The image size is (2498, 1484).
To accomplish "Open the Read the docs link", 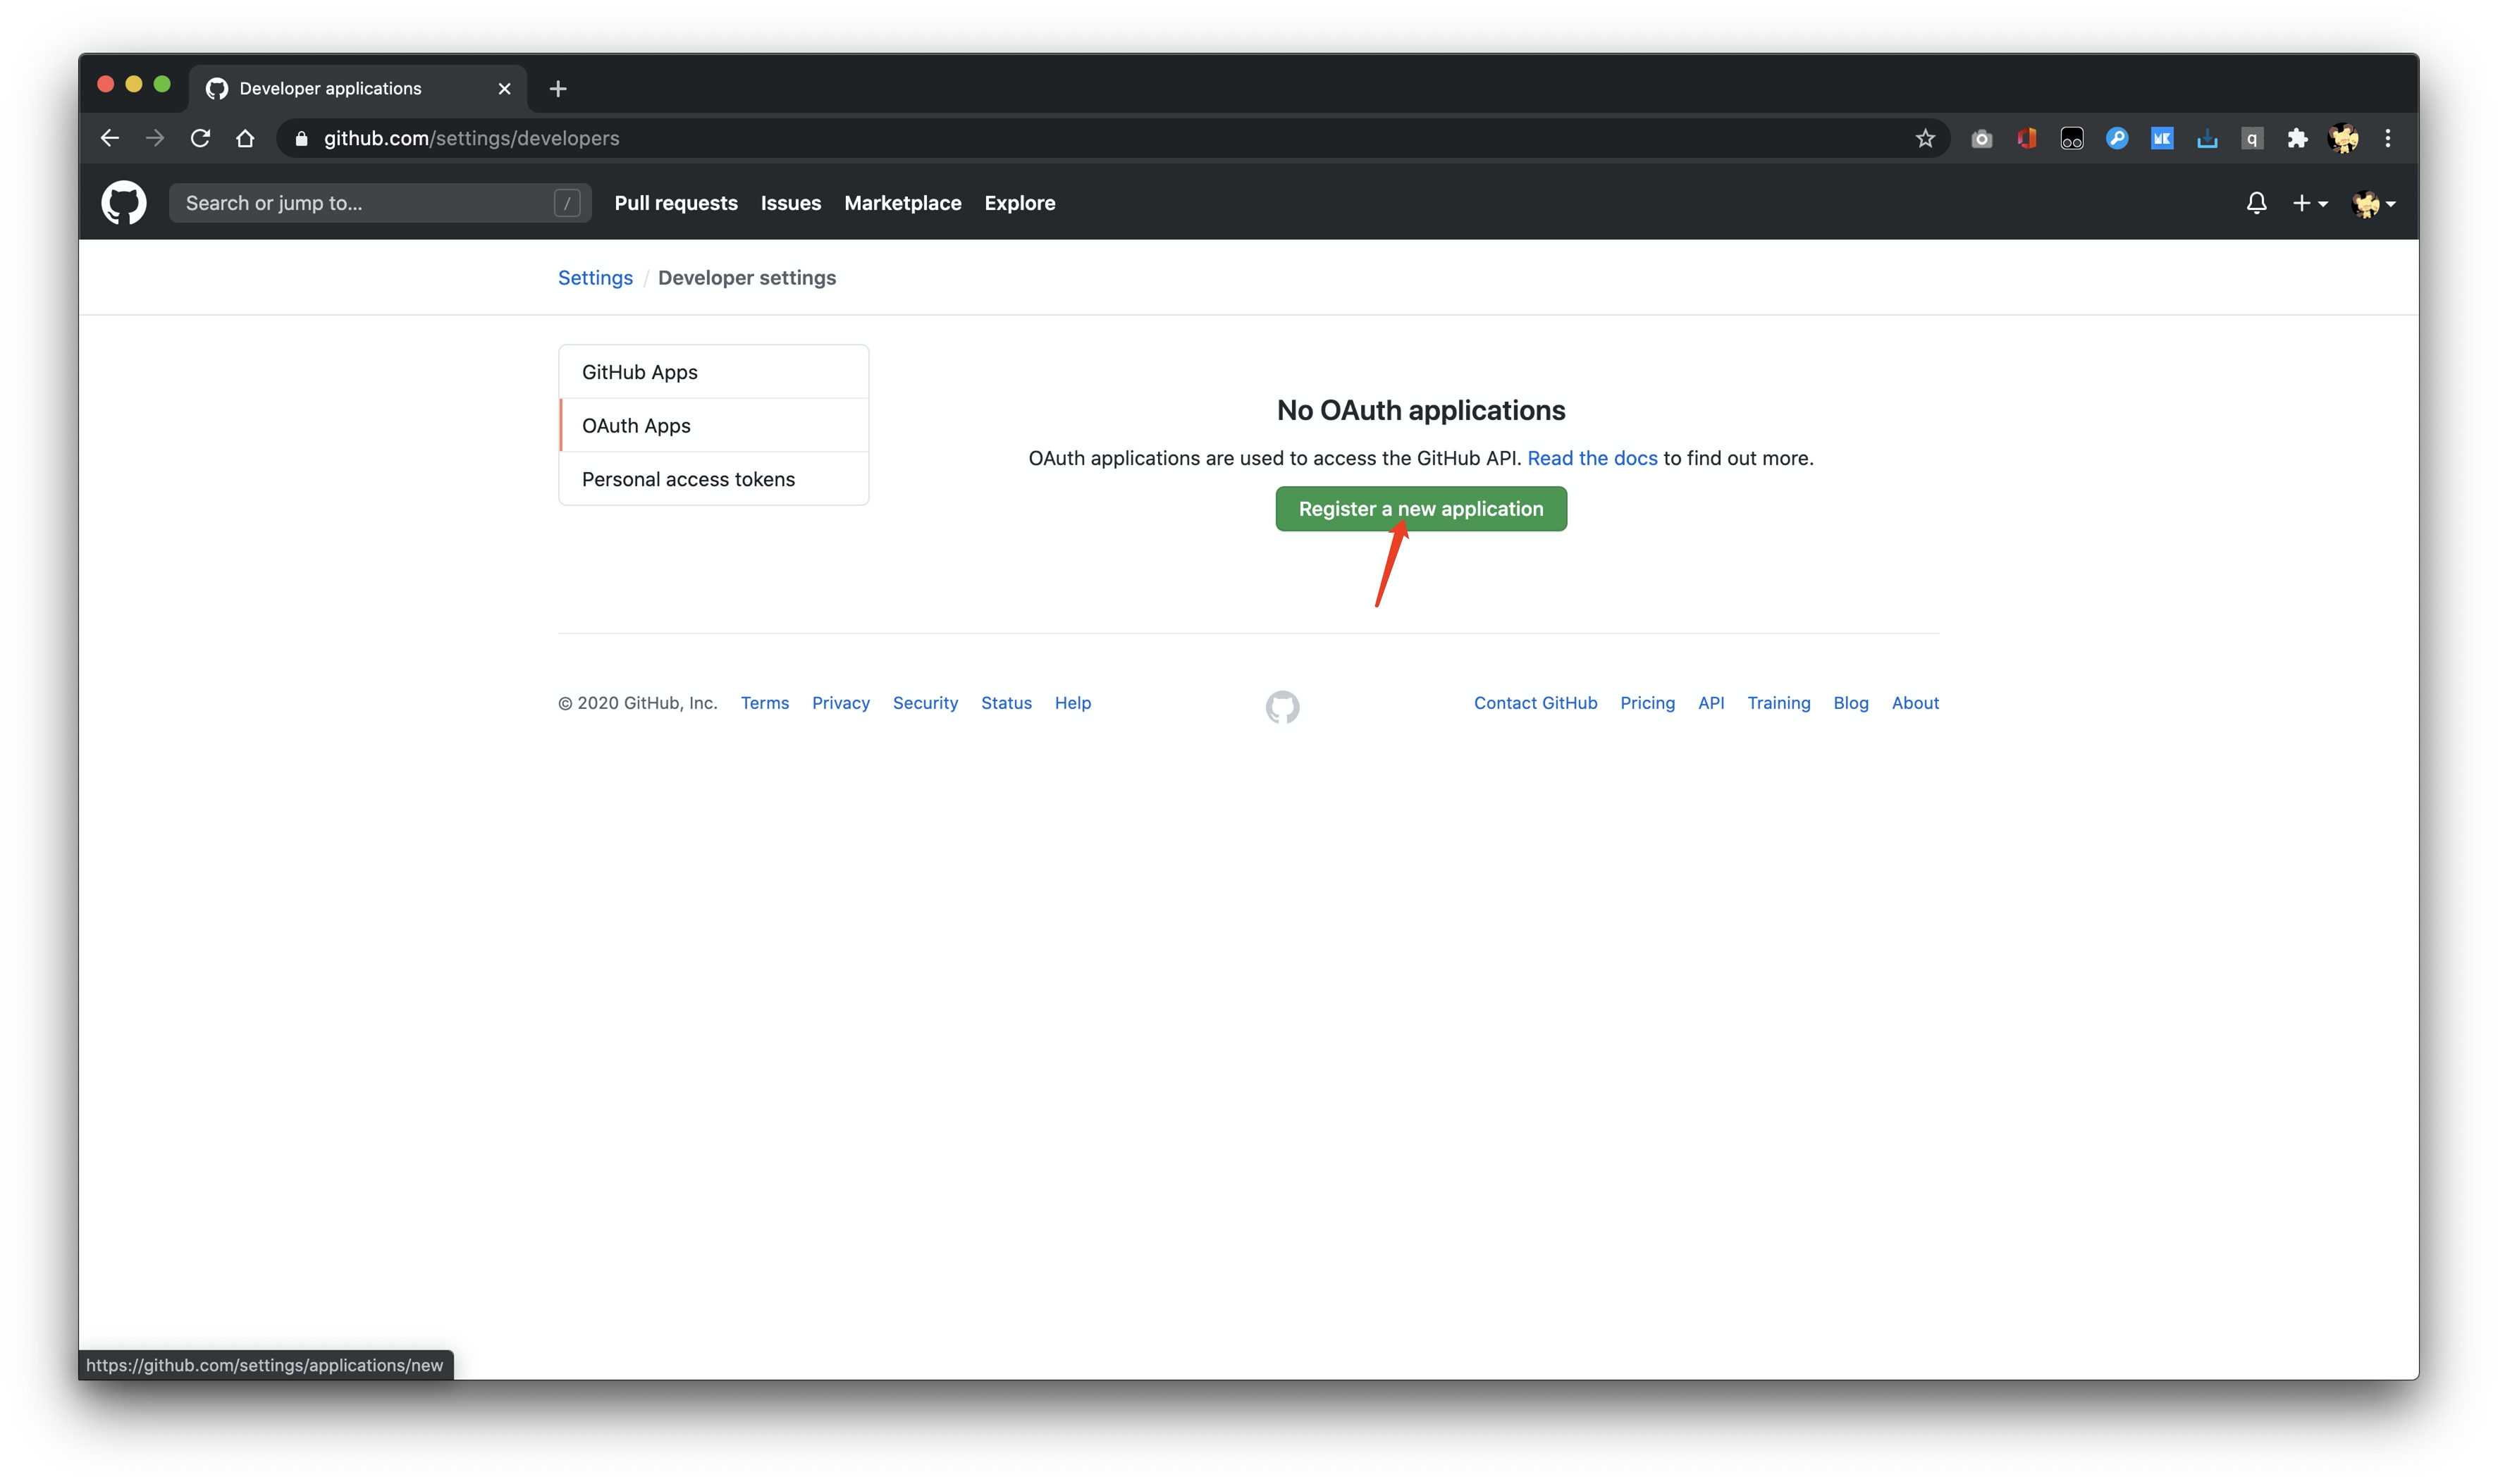I will click(1592, 458).
